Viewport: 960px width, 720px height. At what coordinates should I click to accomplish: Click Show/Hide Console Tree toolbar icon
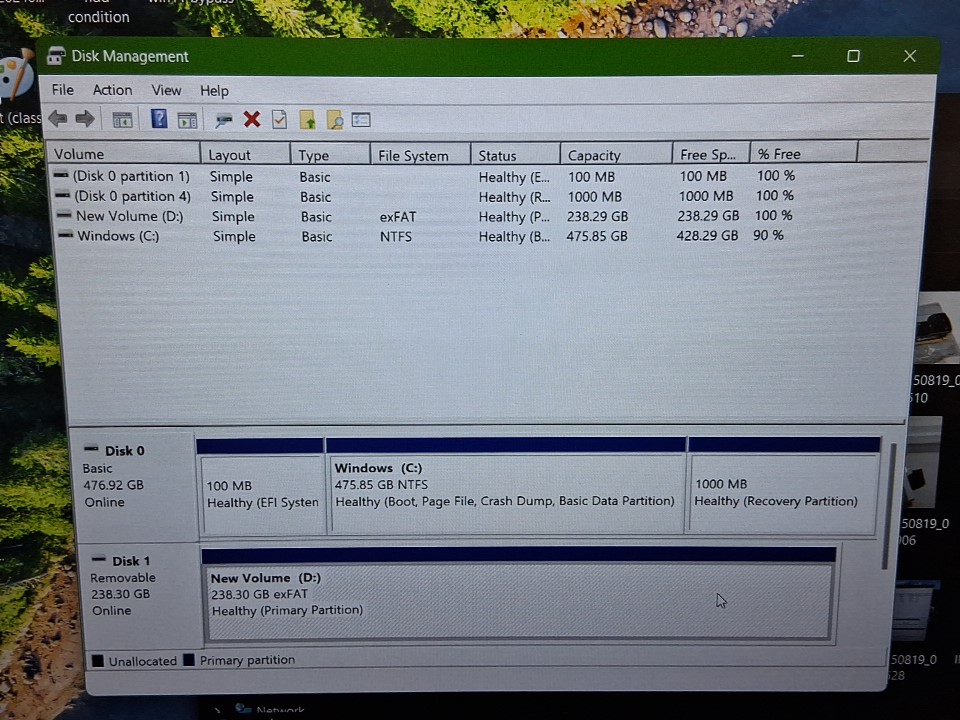point(122,120)
